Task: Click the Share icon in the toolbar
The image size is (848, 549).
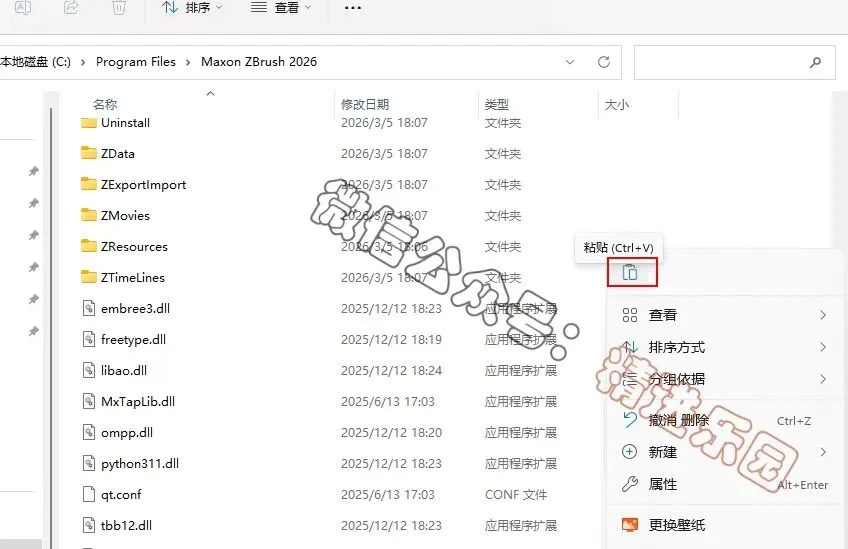Action: pos(71,7)
